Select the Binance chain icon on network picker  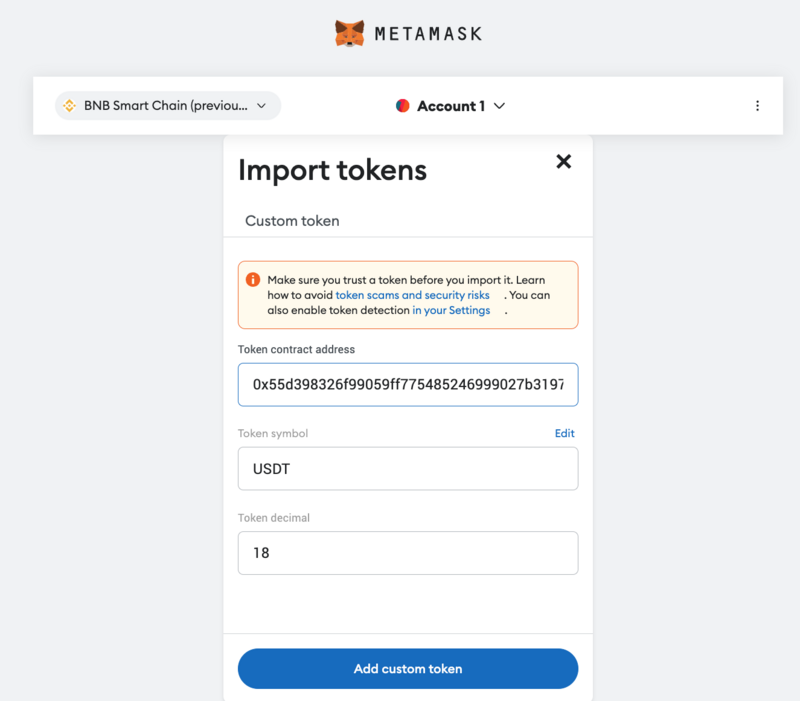(x=69, y=105)
